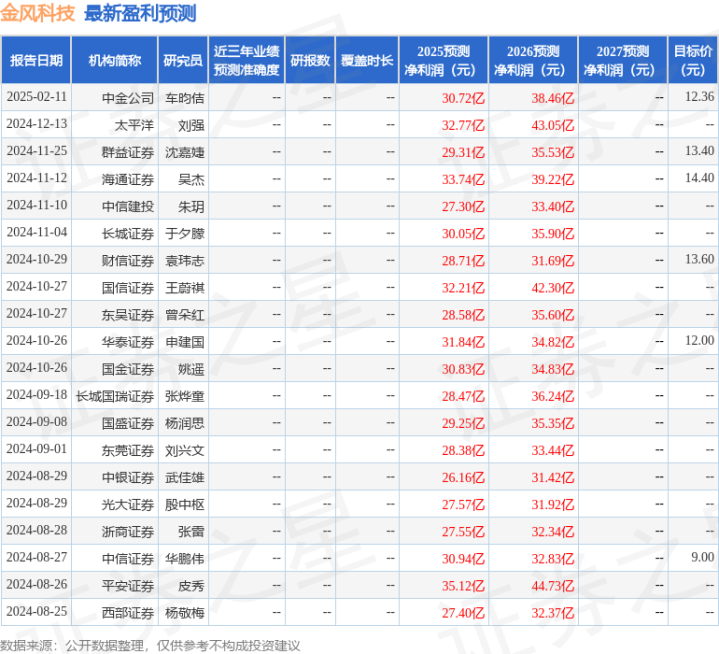Image resolution: width=719 pixels, height=654 pixels.
Task: Click institution 平安证券
Action: (128, 585)
